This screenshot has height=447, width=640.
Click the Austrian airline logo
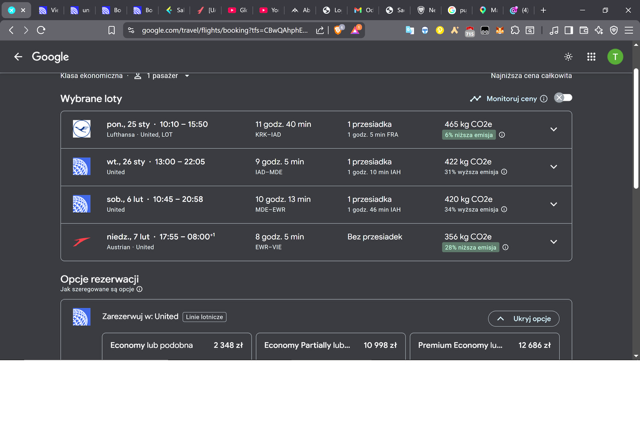tap(82, 242)
